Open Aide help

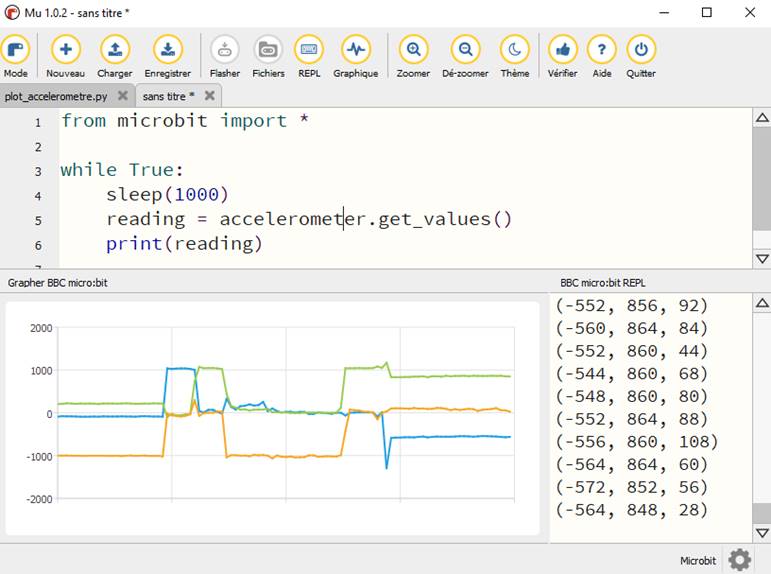pyautogui.click(x=602, y=57)
